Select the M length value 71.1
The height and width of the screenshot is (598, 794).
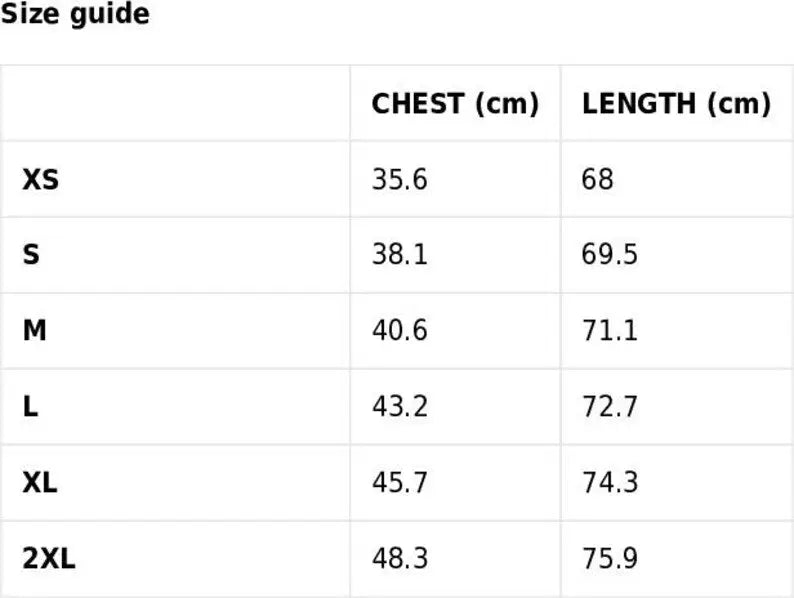click(x=610, y=331)
